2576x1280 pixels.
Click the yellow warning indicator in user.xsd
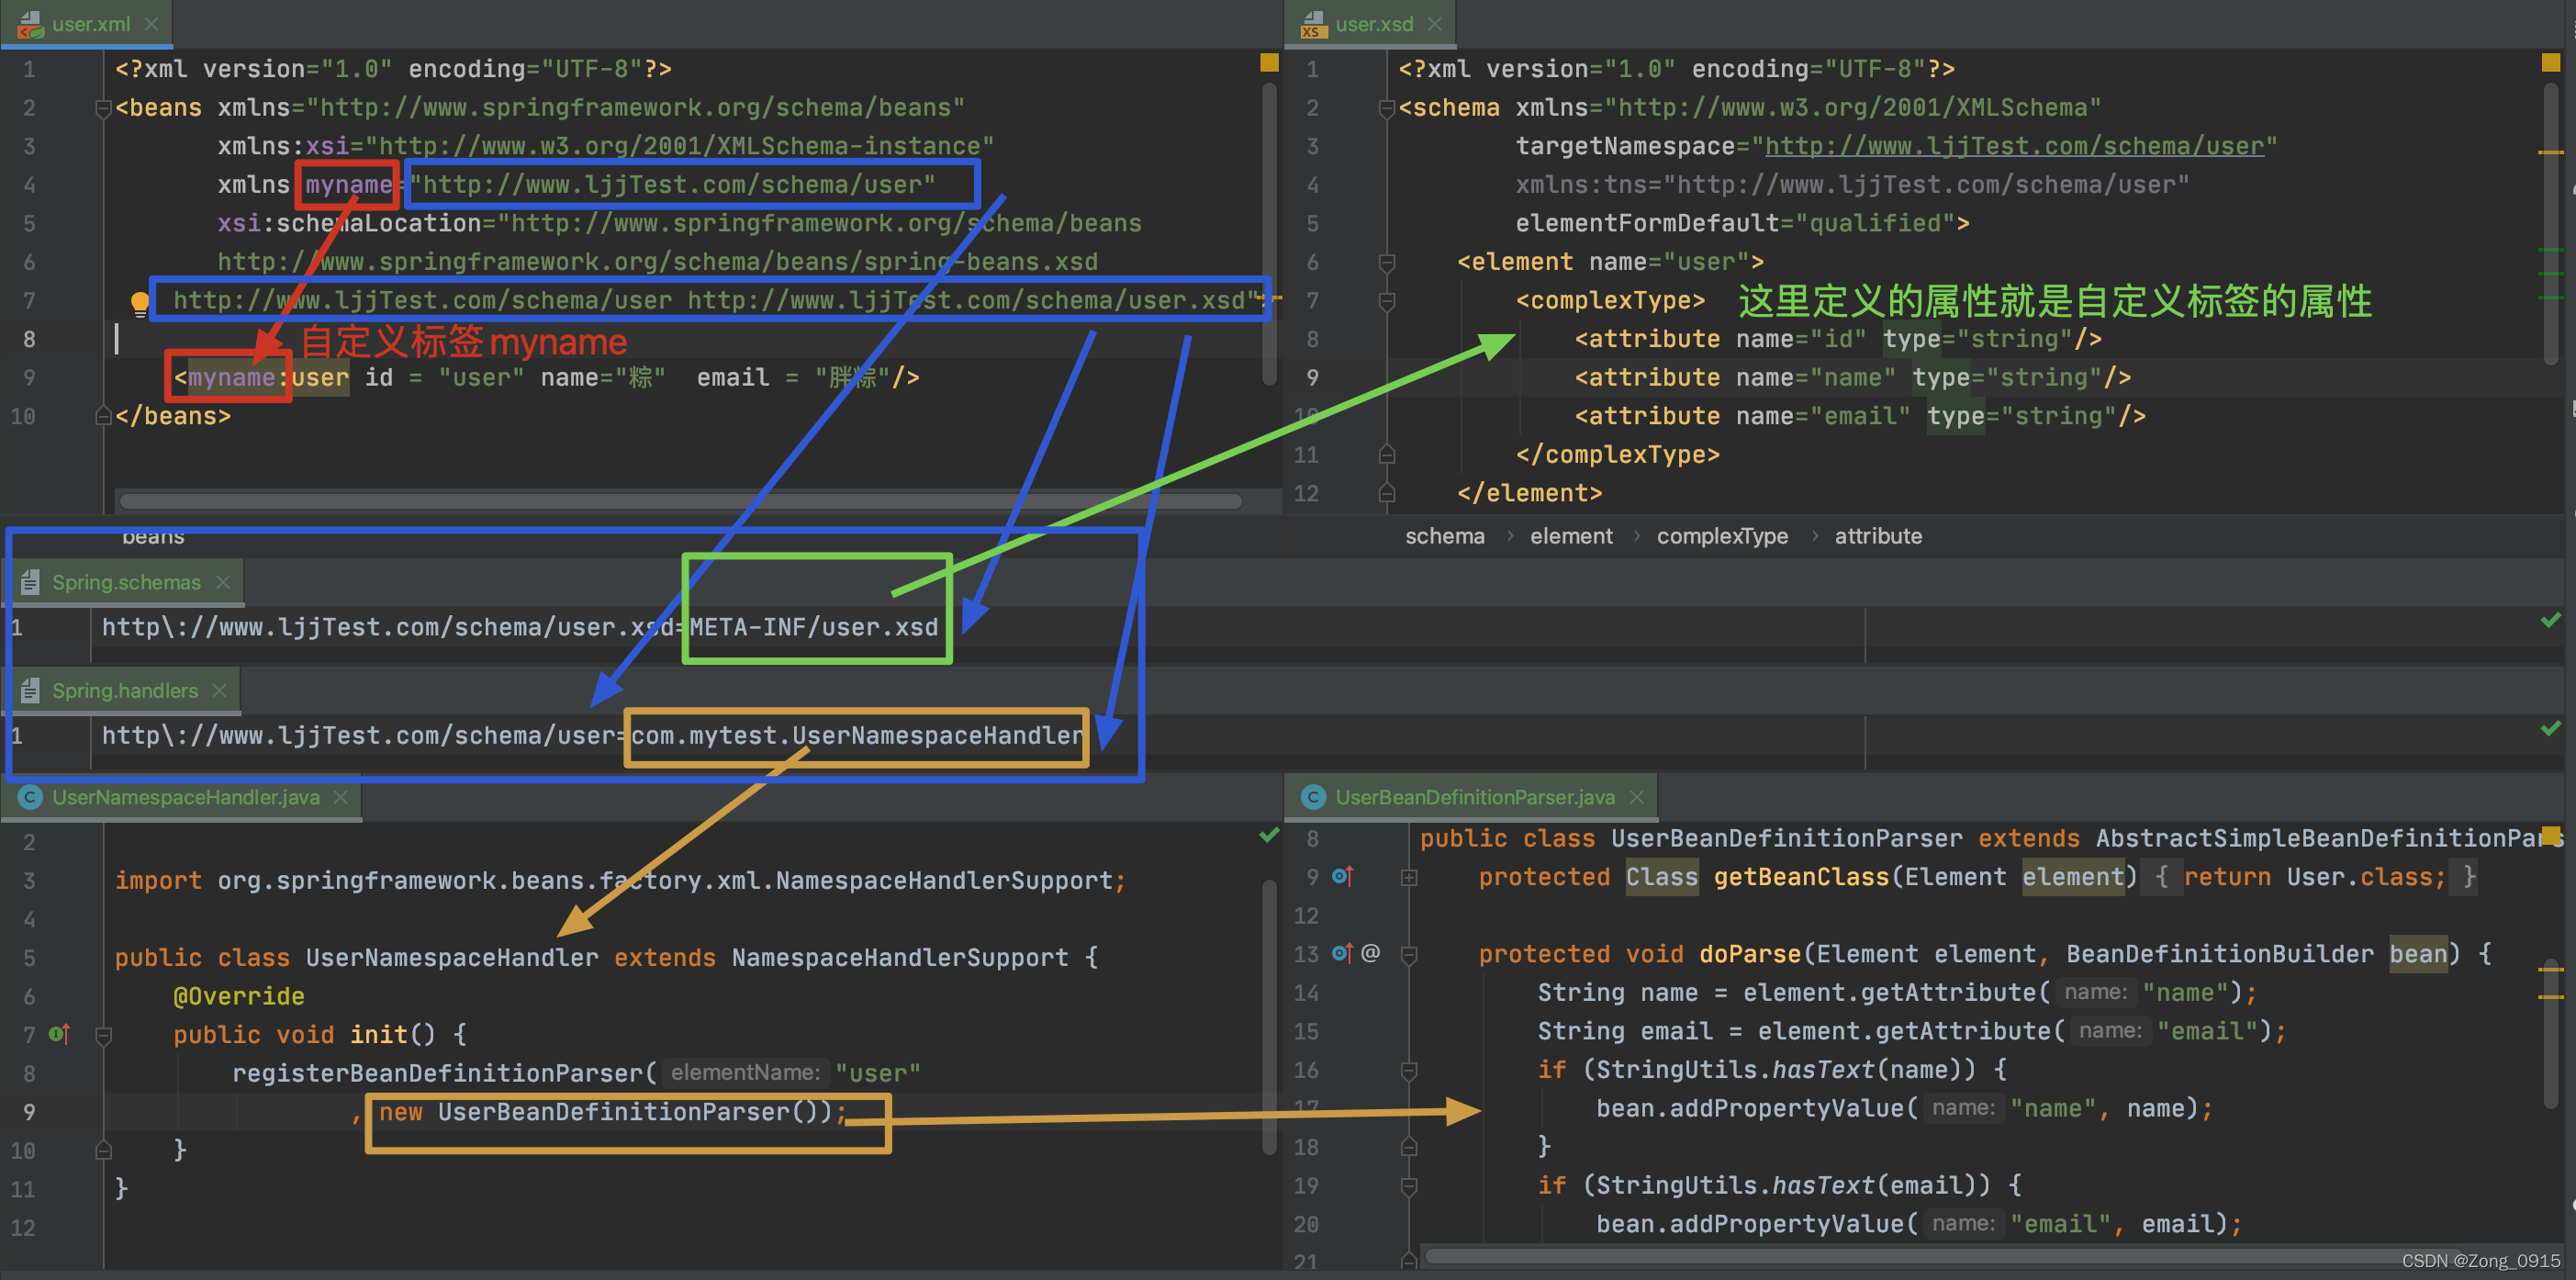click(2551, 63)
